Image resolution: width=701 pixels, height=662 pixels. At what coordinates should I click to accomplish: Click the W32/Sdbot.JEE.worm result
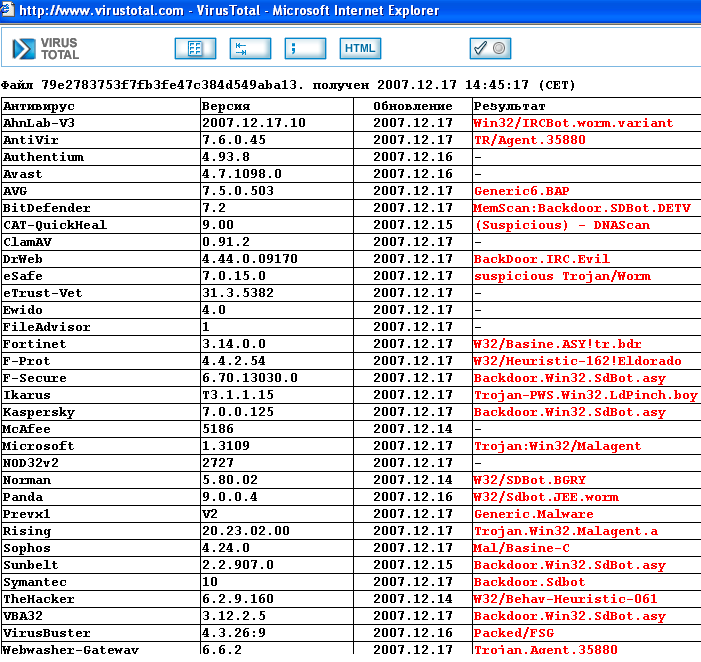(546, 497)
